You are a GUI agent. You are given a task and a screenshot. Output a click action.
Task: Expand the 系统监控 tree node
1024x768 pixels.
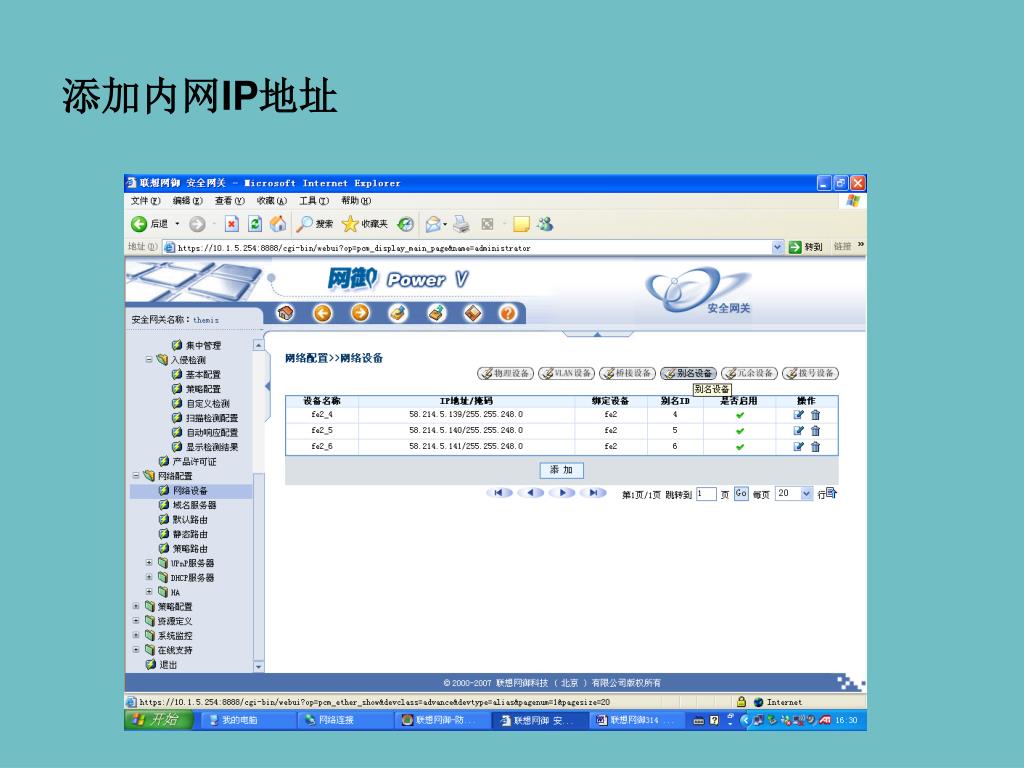point(136,635)
